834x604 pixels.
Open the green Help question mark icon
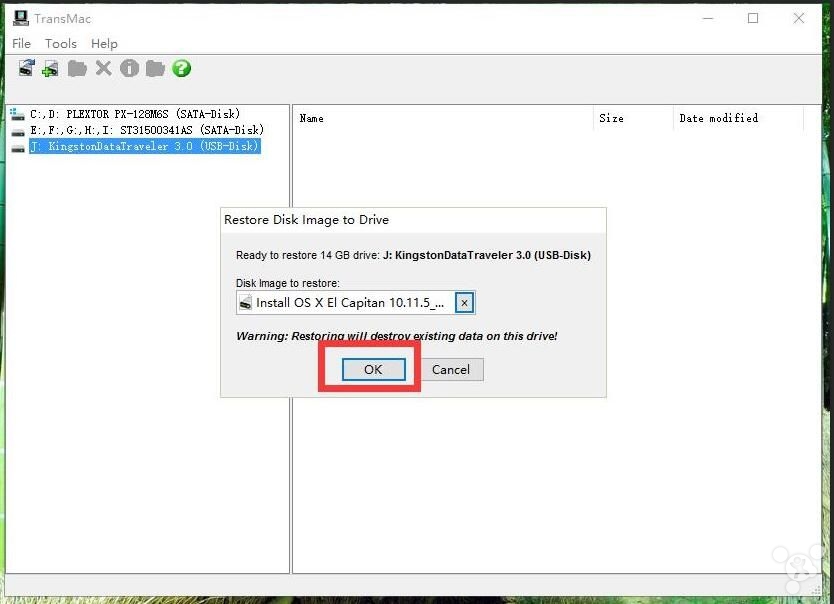pos(181,68)
